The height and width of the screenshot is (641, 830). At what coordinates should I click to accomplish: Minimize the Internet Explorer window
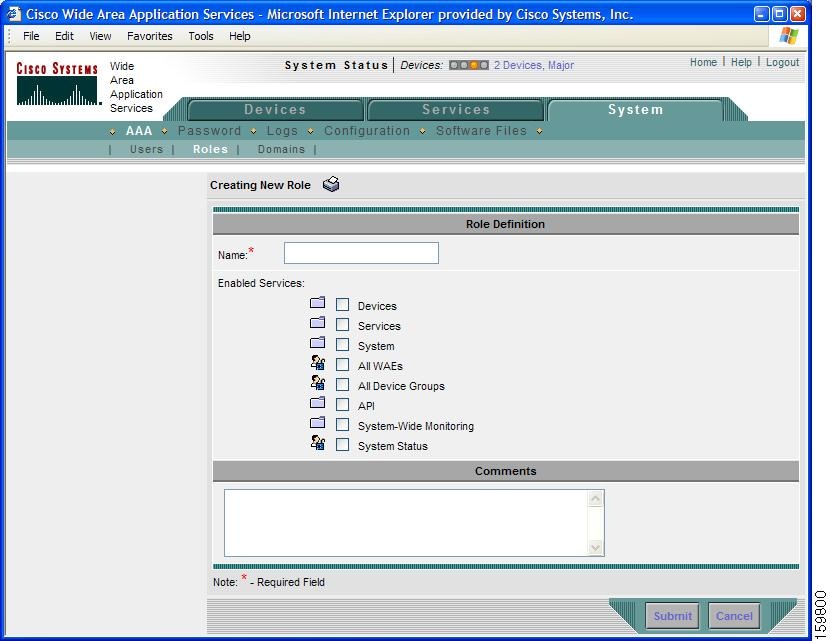tap(761, 14)
